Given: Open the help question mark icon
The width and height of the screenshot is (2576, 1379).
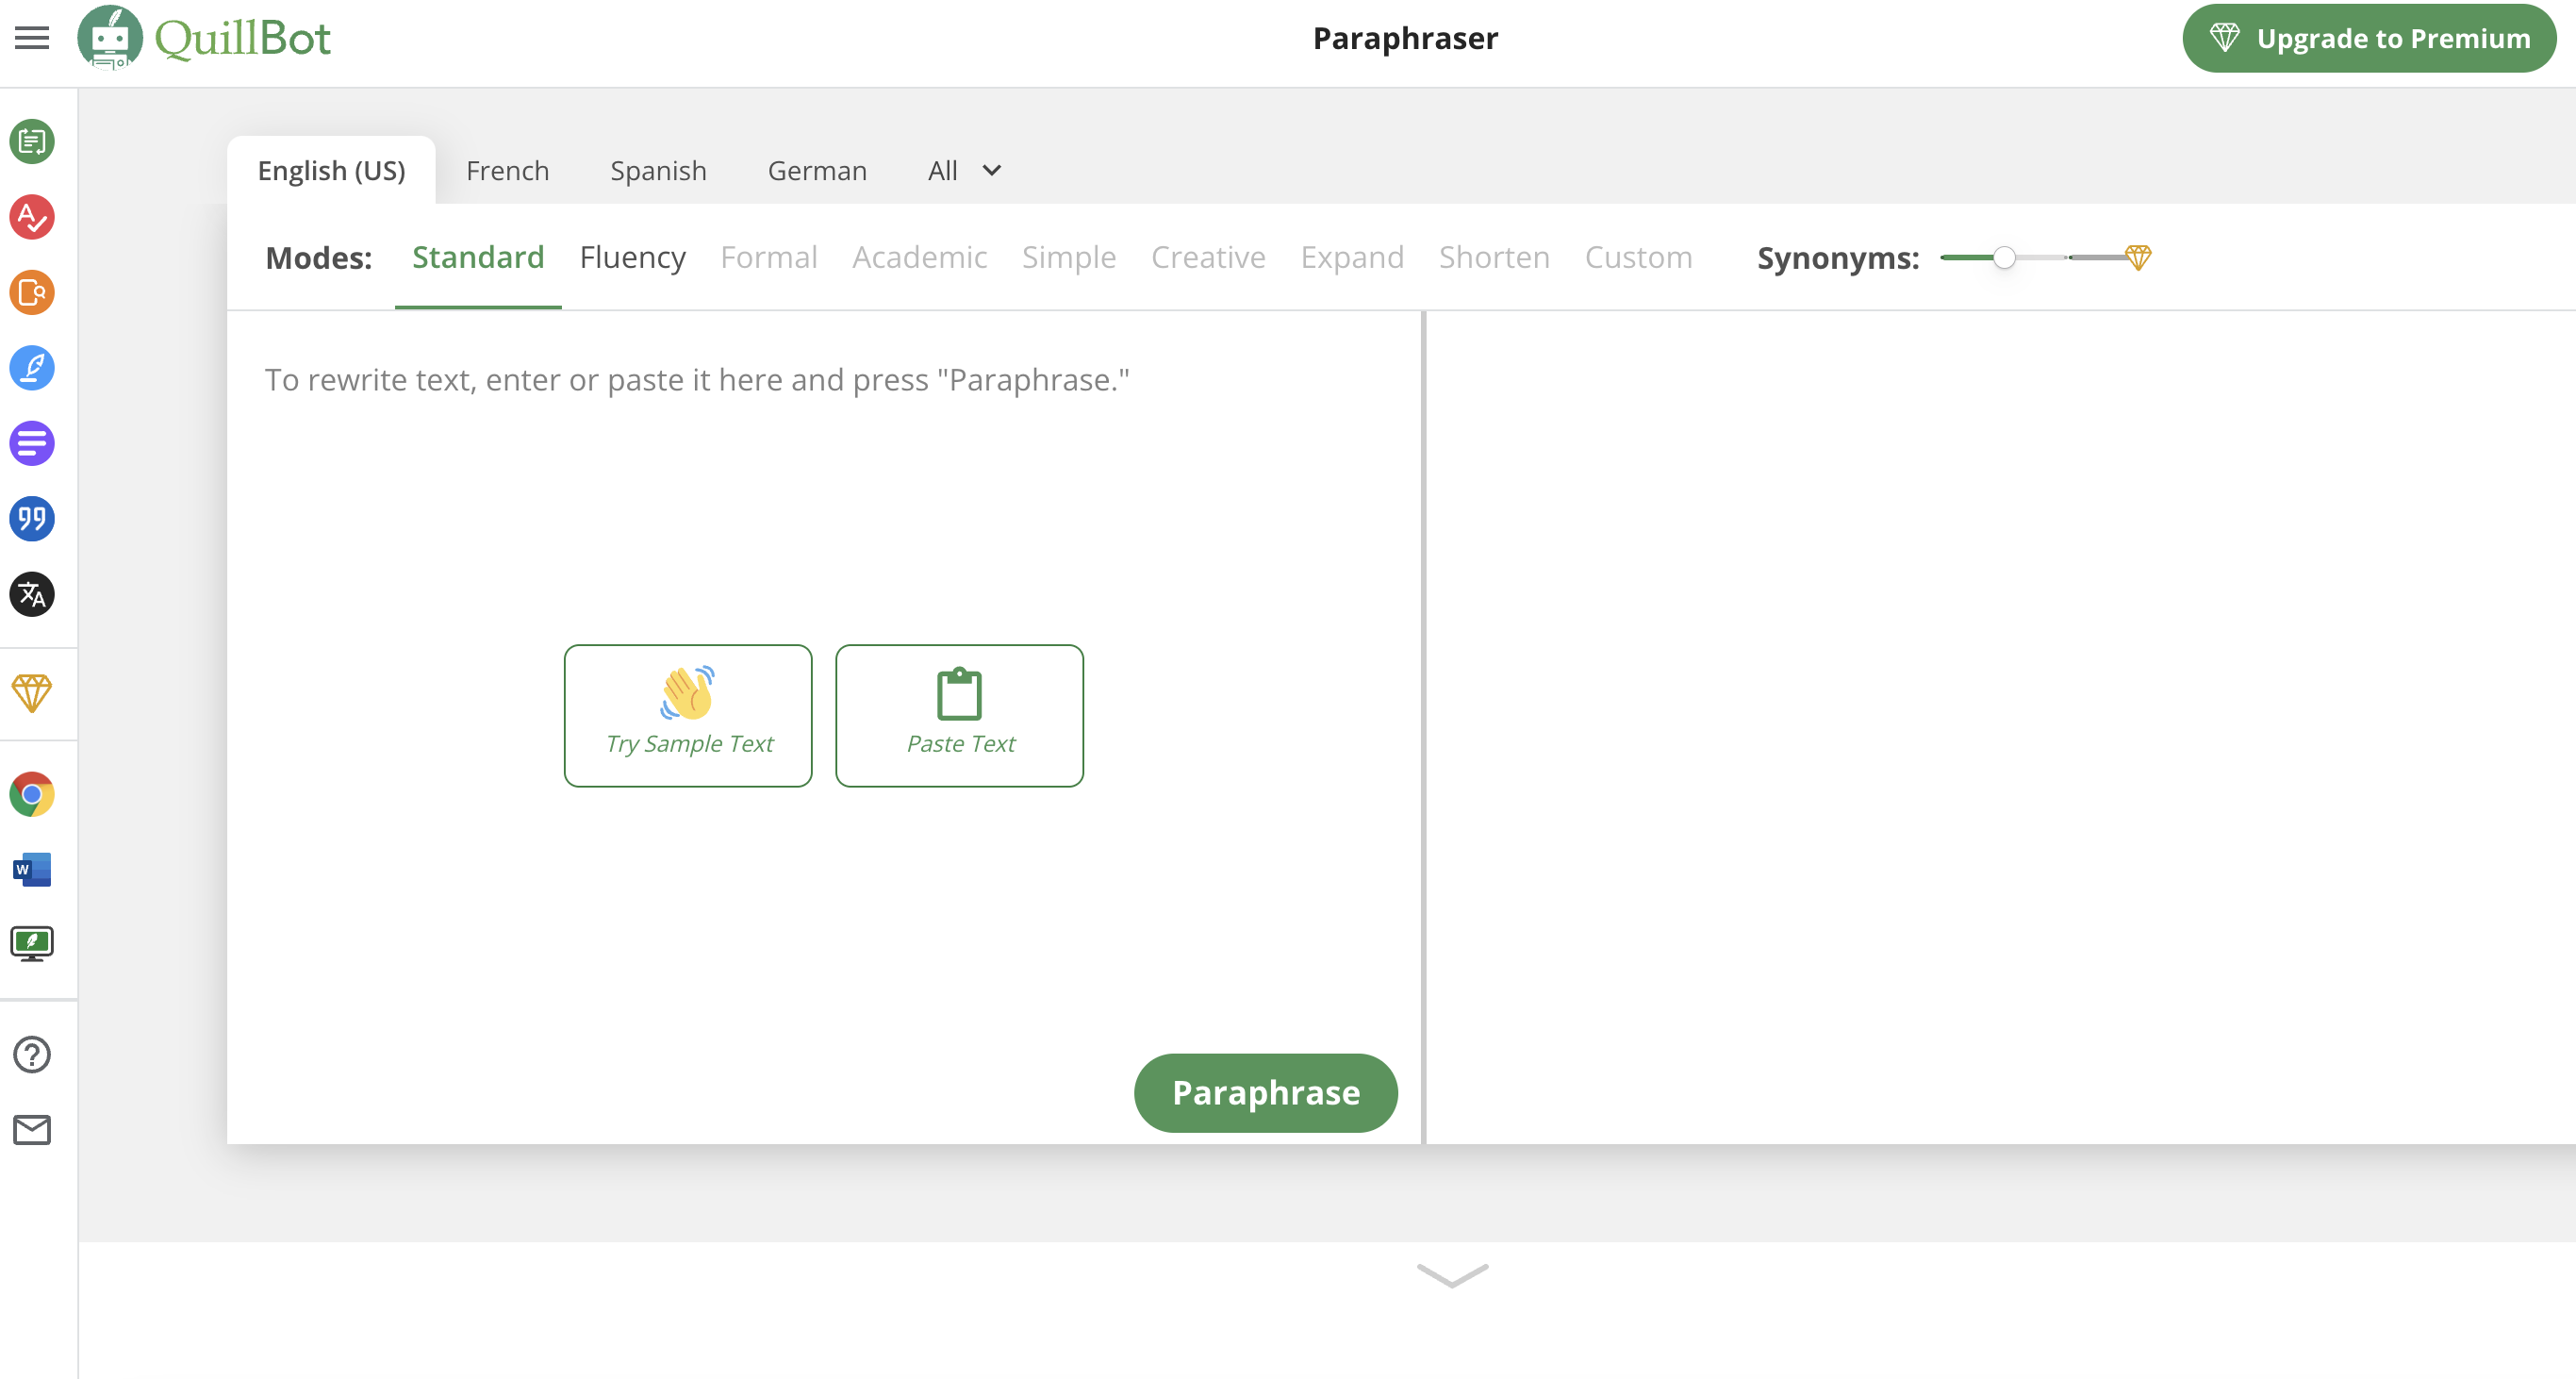Looking at the screenshot, I should pyautogui.click(x=32, y=1054).
